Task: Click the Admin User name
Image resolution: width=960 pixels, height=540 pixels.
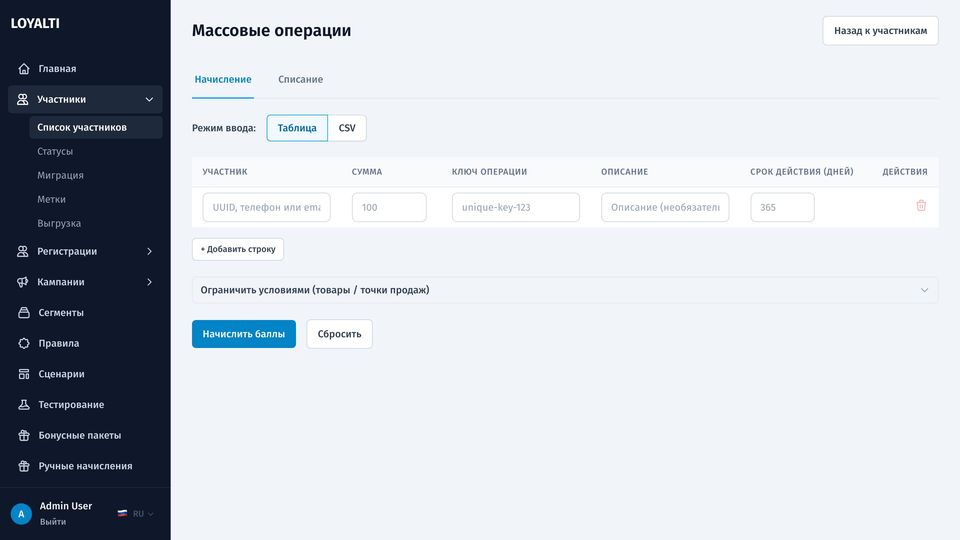Action: (x=66, y=506)
